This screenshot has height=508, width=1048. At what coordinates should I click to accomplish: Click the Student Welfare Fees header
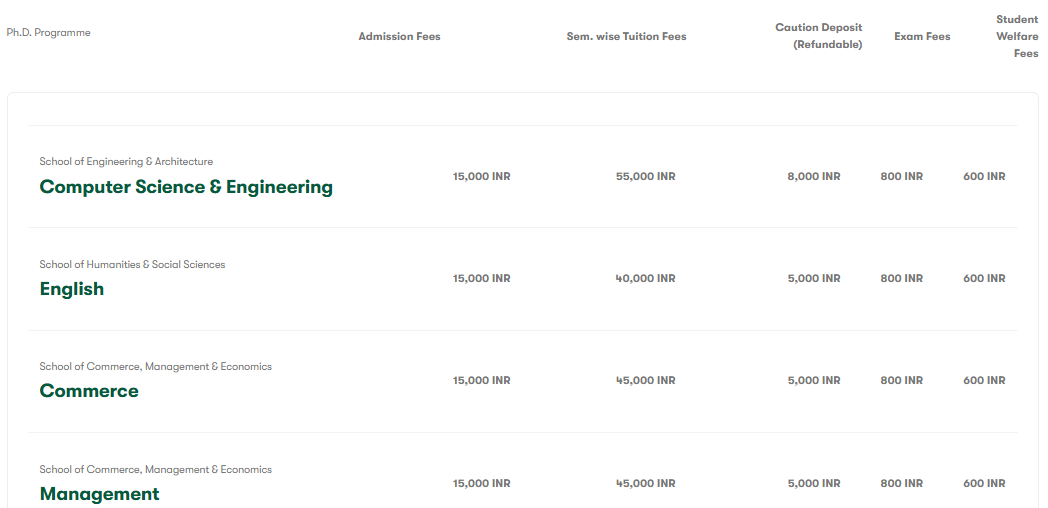[x=1017, y=36]
